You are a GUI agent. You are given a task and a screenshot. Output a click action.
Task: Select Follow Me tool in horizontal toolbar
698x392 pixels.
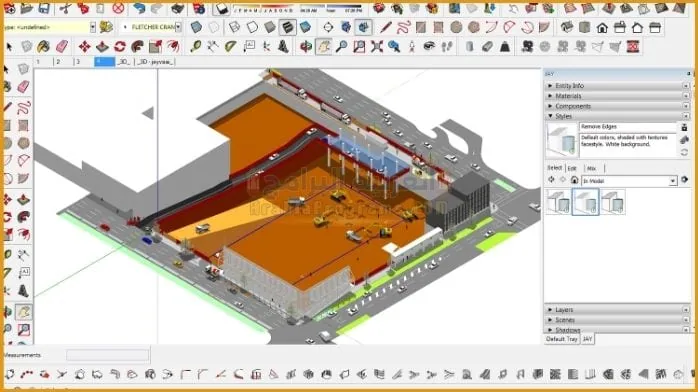[x=138, y=46]
